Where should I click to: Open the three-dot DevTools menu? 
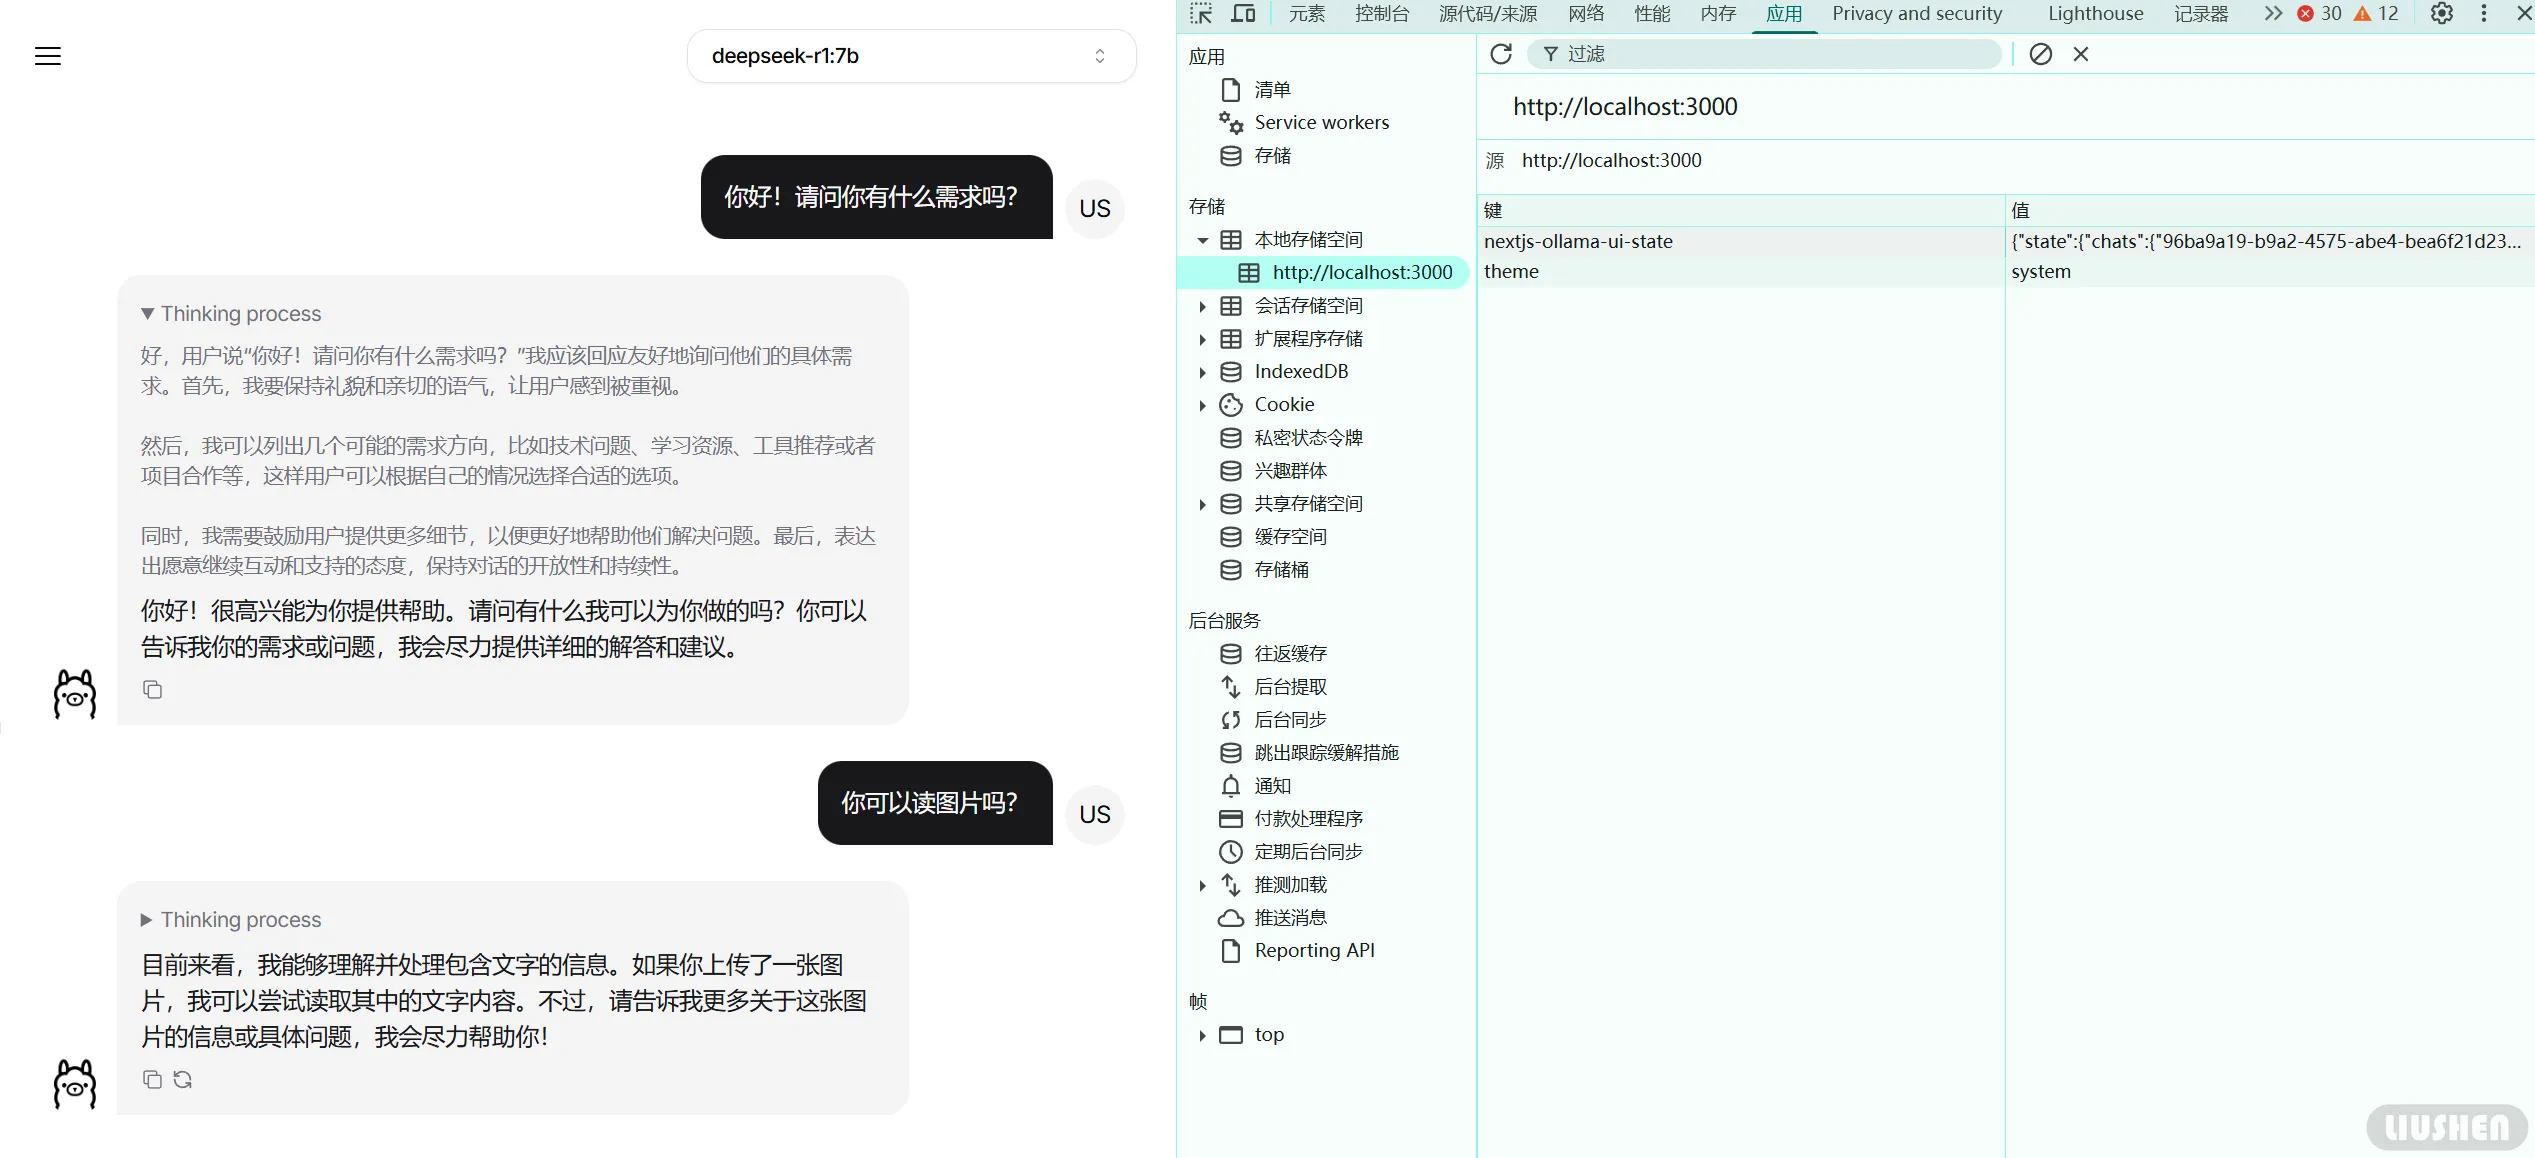pyautogui.click(x=2484, y=14)
